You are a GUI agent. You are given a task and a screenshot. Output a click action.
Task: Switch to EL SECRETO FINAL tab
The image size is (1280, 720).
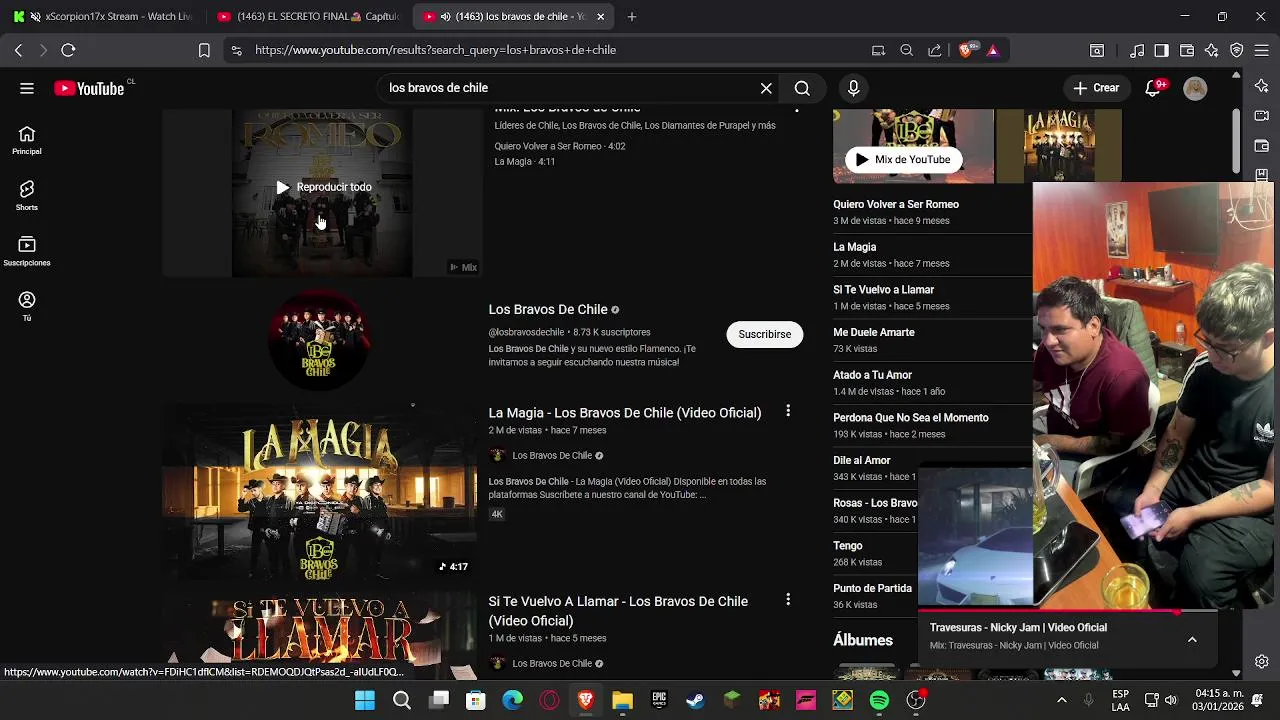pyautogui.click(x=308, y=16)
